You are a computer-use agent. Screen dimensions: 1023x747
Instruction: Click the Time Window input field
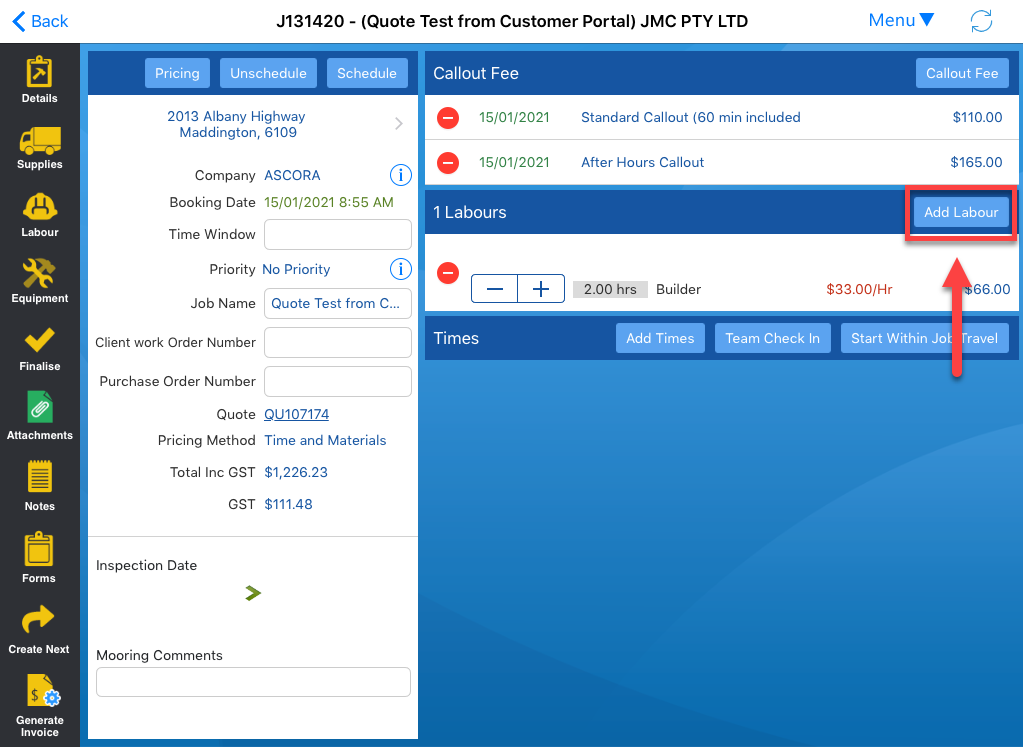(338, 234)
